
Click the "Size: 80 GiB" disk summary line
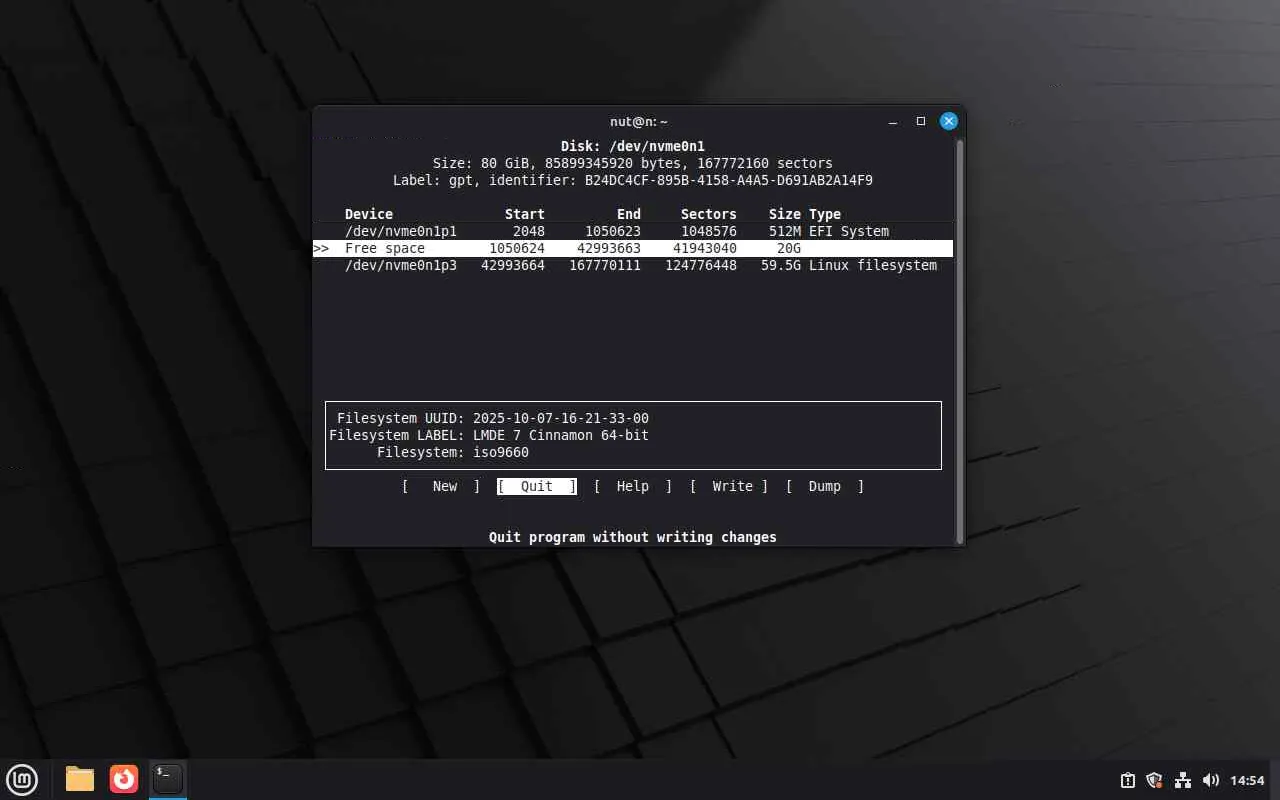(x=633, y=163)
